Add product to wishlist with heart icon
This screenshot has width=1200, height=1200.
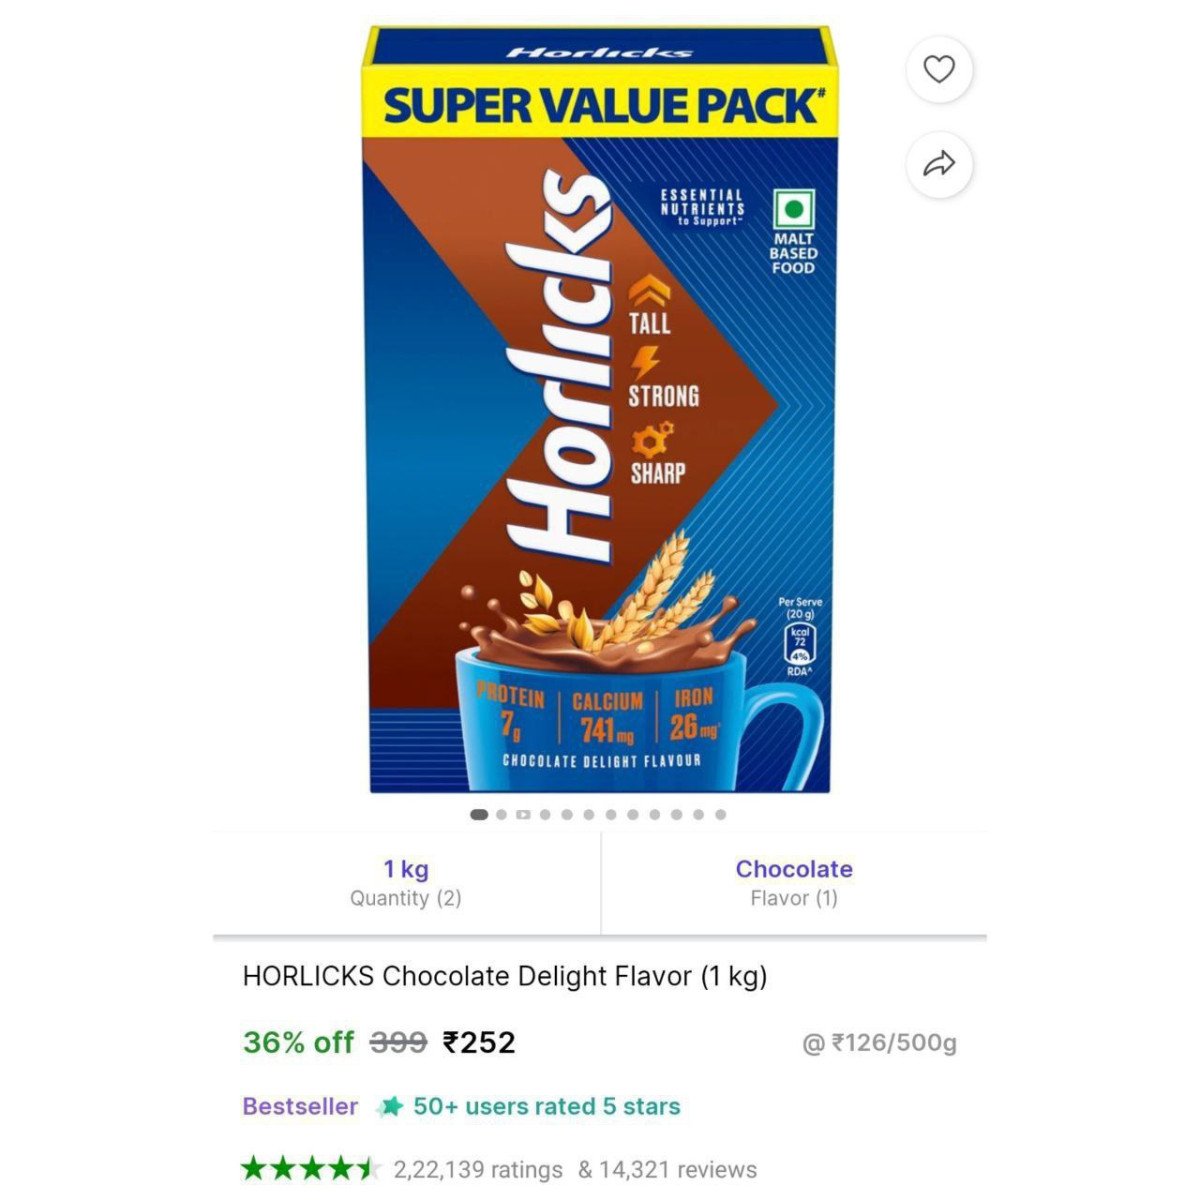click(x=939, y=69)
